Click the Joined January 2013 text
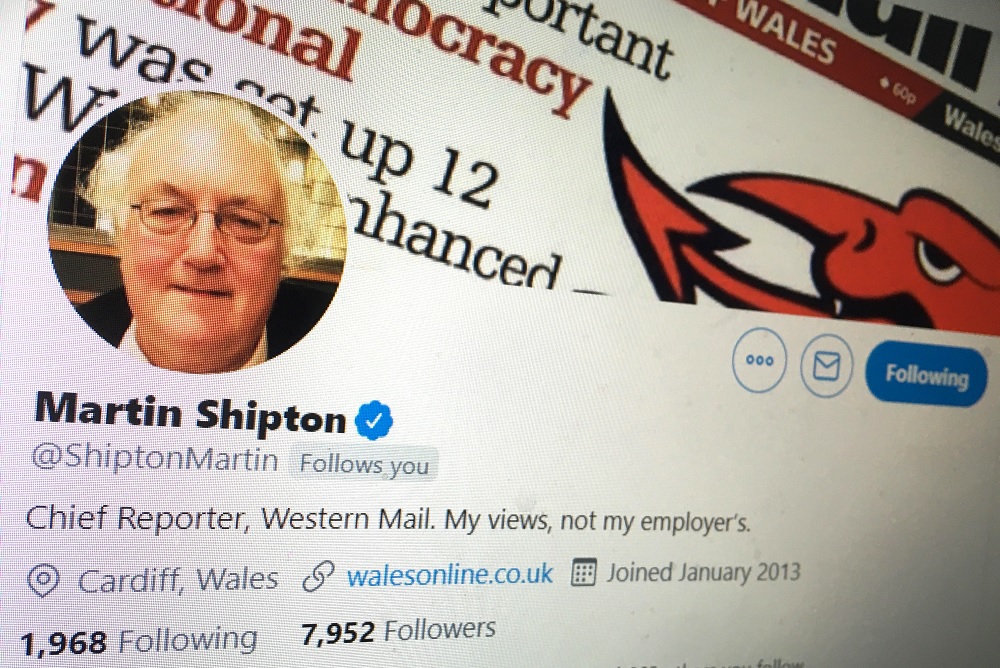 (703, 572)
